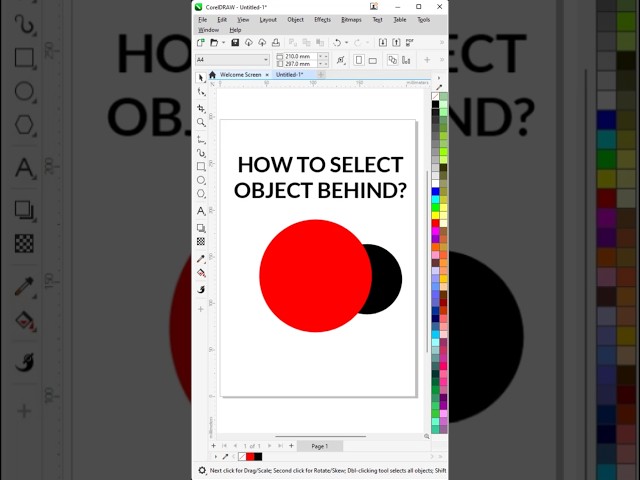Image resolution: width=640 pixels, height=480 pixels.
Task: Expand the standard toolbar overflow chevron
Action: pyautogui.click(x=441, y=42)
